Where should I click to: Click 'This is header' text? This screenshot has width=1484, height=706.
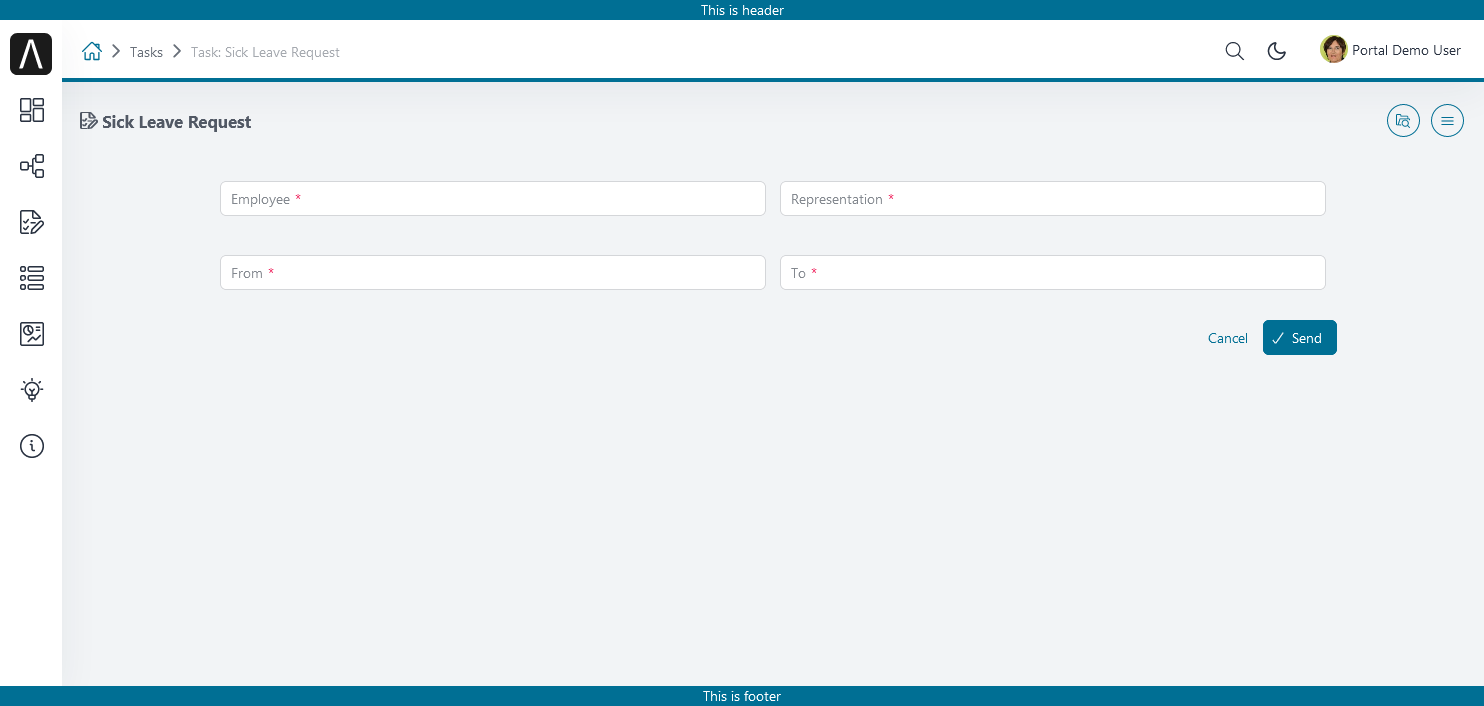pos(742,10)
